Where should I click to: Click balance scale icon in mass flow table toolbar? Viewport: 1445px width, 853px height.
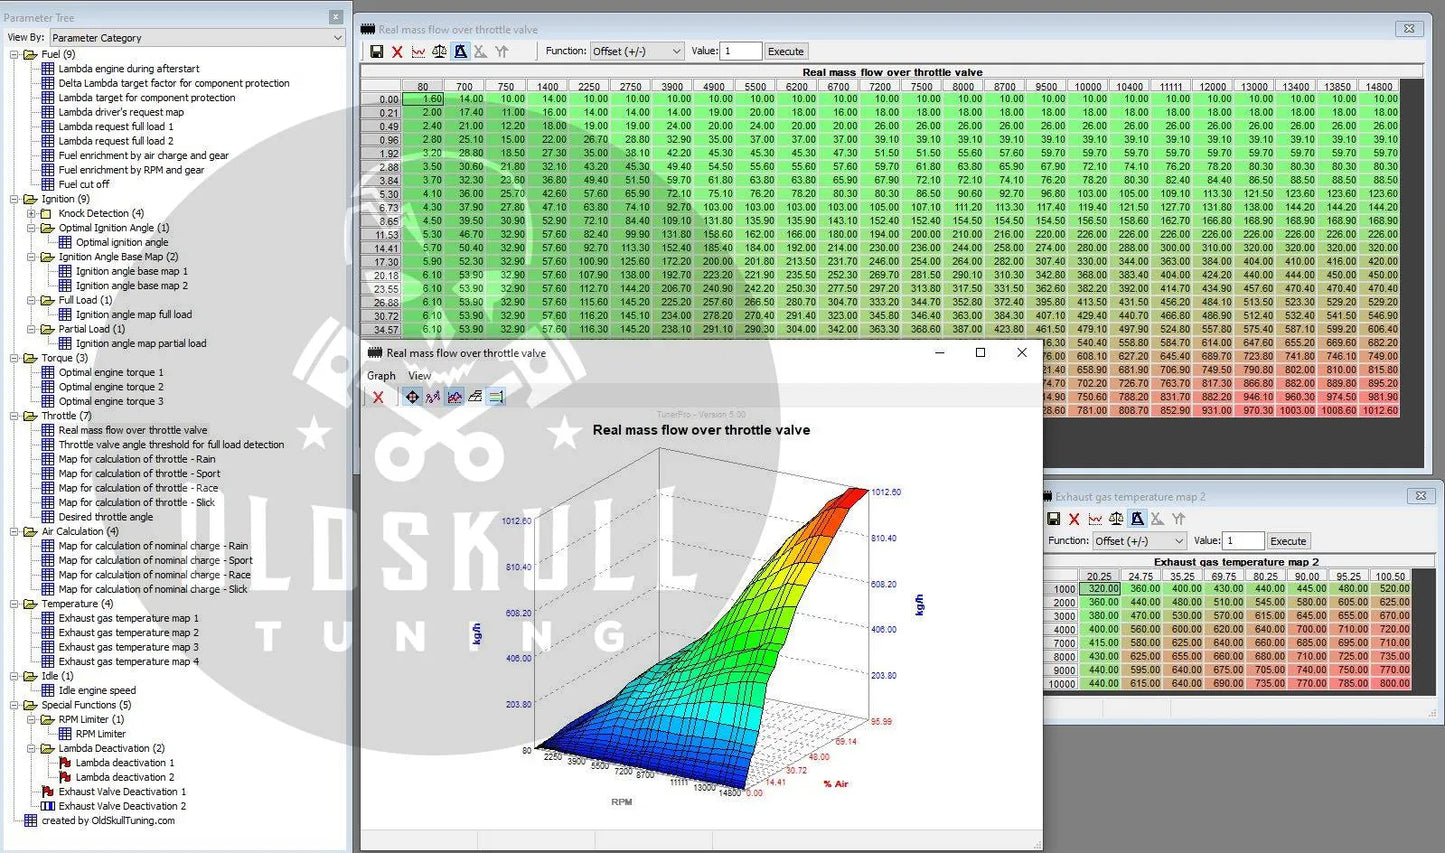[x=439, y=51]
